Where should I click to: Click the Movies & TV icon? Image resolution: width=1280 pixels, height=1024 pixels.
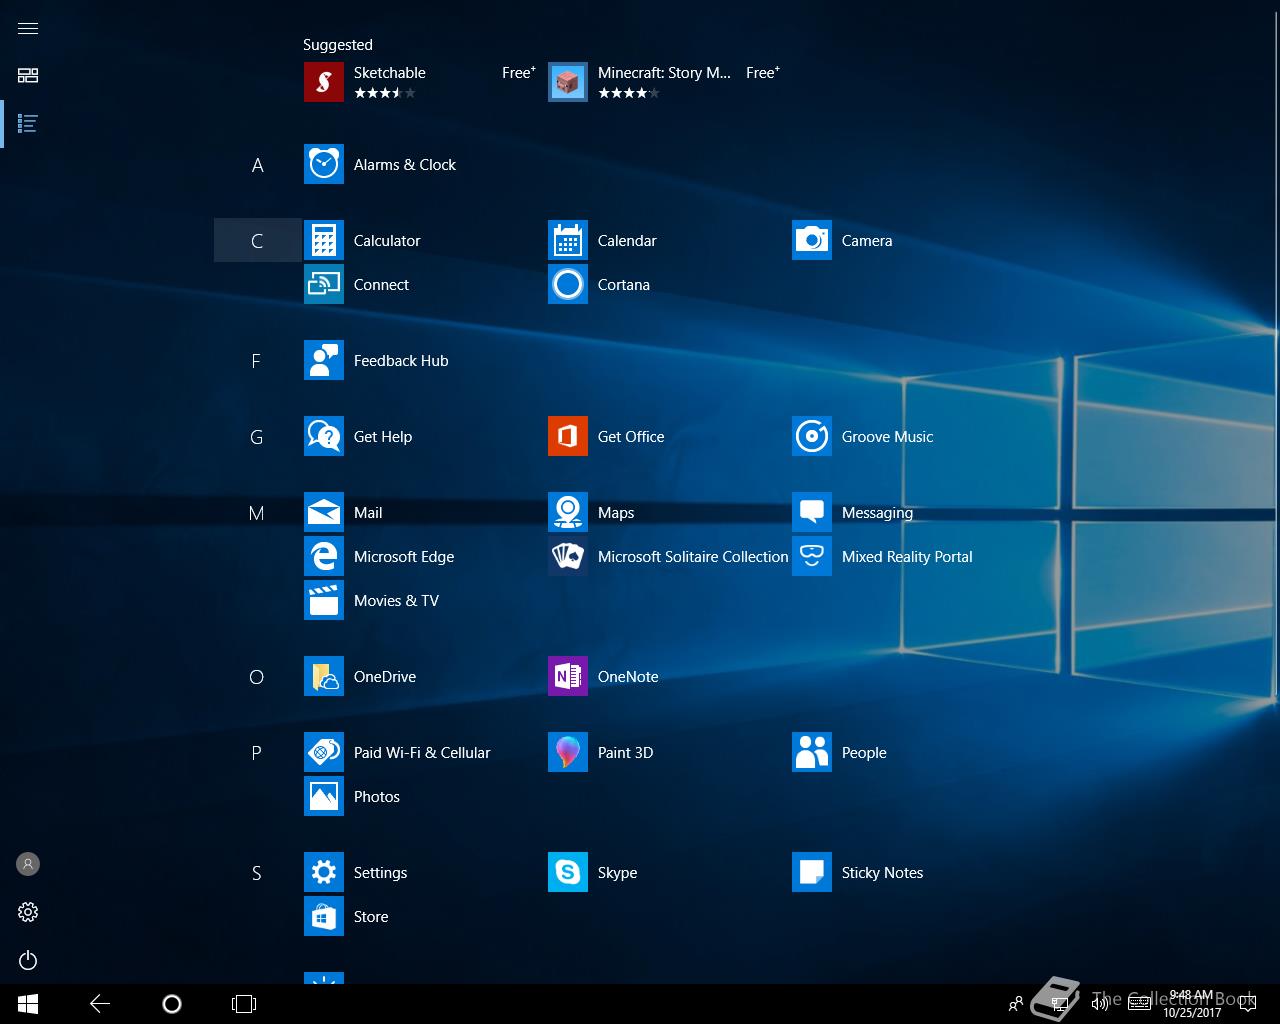click(x=324, y=600)
